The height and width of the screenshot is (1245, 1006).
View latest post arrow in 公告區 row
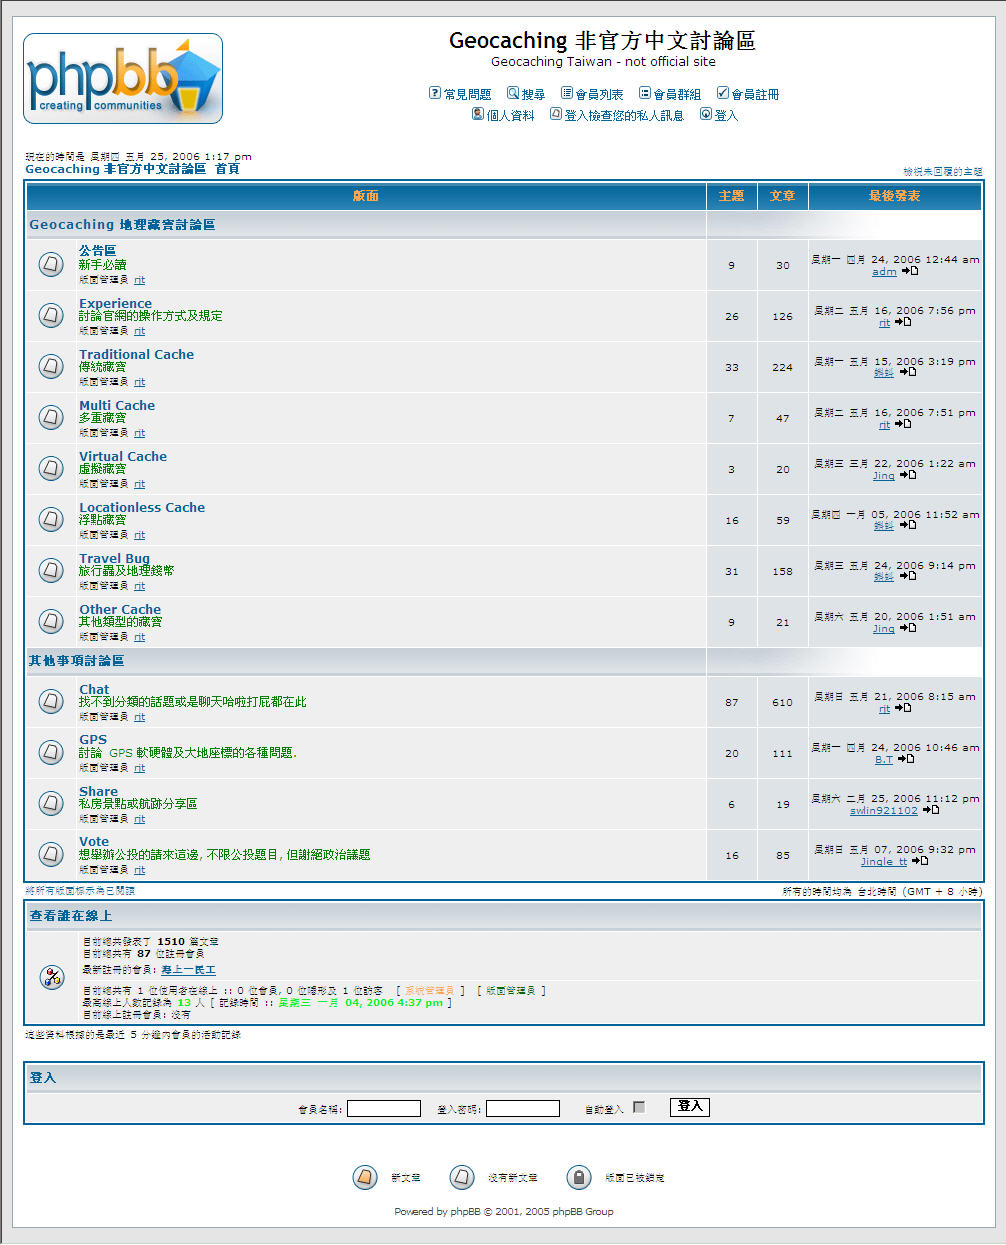pyautogui.click(x=910, y=271)
